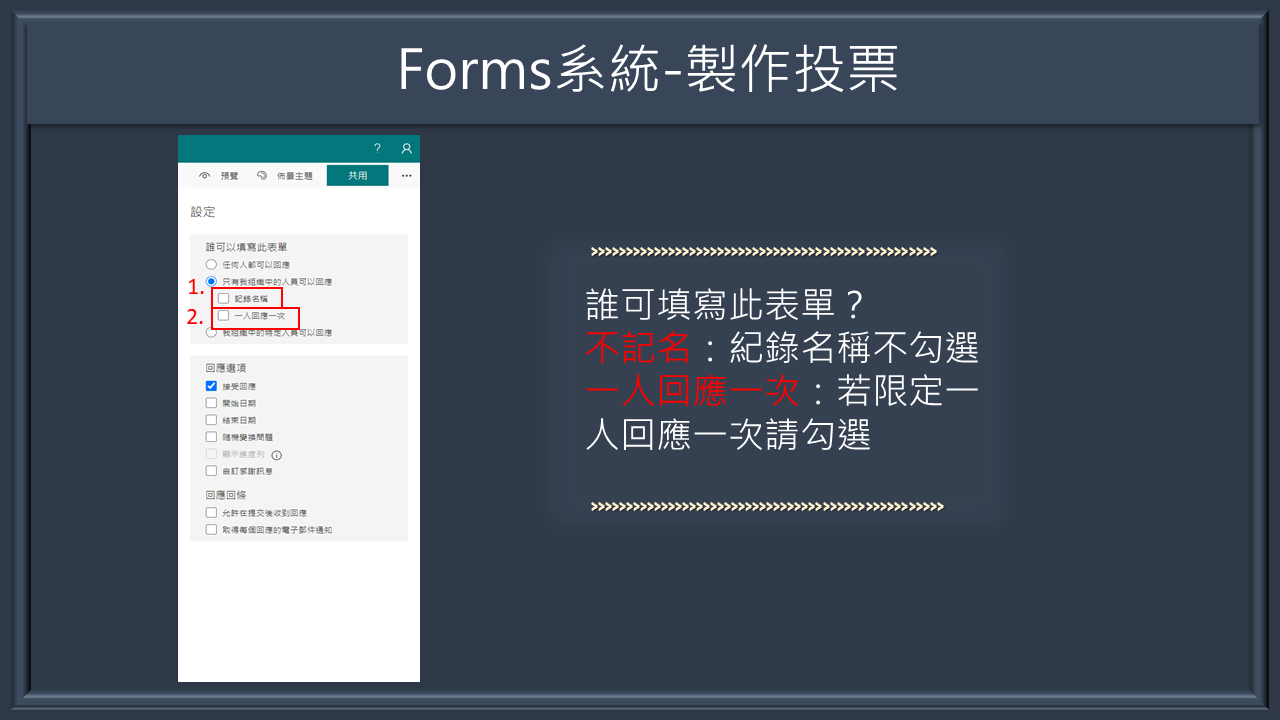Uncheck the 接受回應 checkbox

click(x=211, y=386)
